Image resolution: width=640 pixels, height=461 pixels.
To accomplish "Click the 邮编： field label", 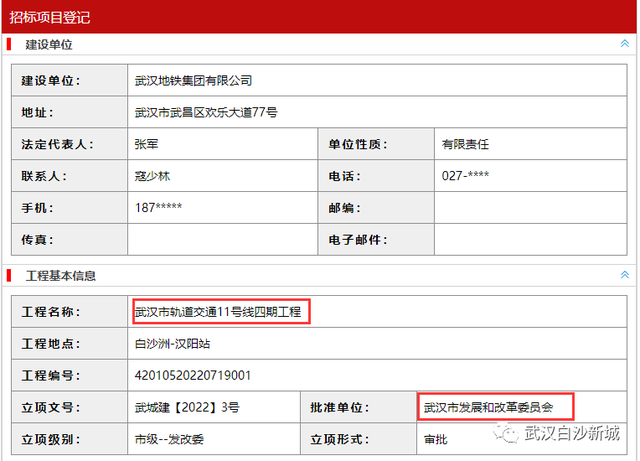I will point(344,207).
